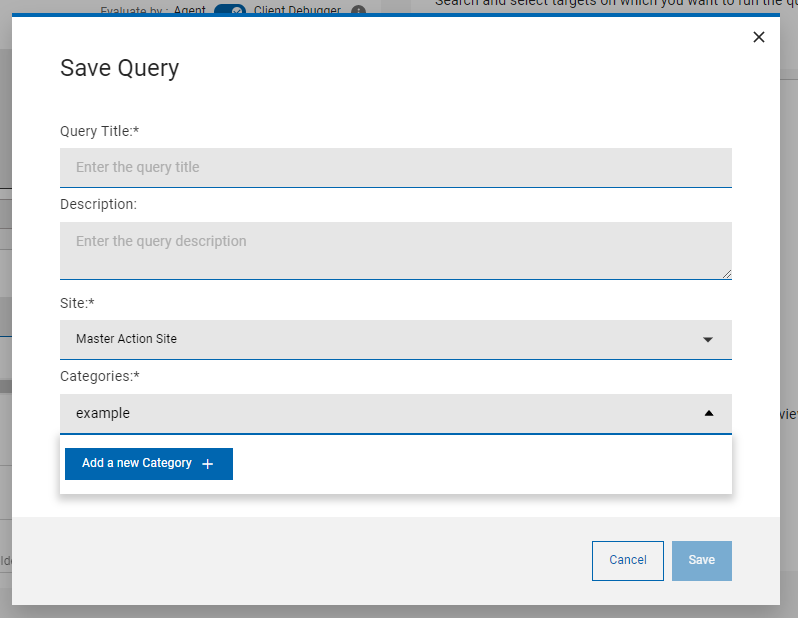The width and height of the screenshot is (798, 618).
Task: Click the Categories field showing example
Action: pyautogui.click(x=380, y=413)
